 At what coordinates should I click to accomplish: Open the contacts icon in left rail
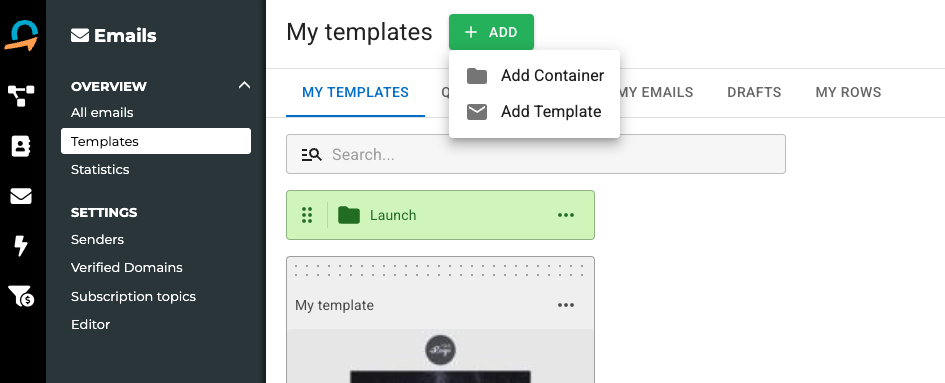coord(21,146)
